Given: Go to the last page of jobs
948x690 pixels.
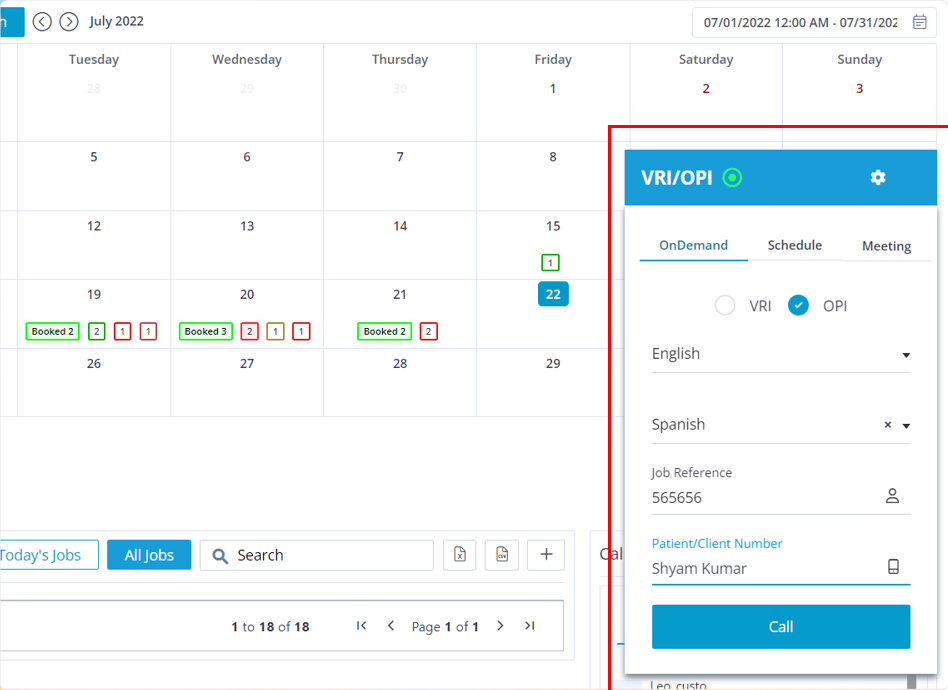Looking at the screenshot, I should coord(530,626).
